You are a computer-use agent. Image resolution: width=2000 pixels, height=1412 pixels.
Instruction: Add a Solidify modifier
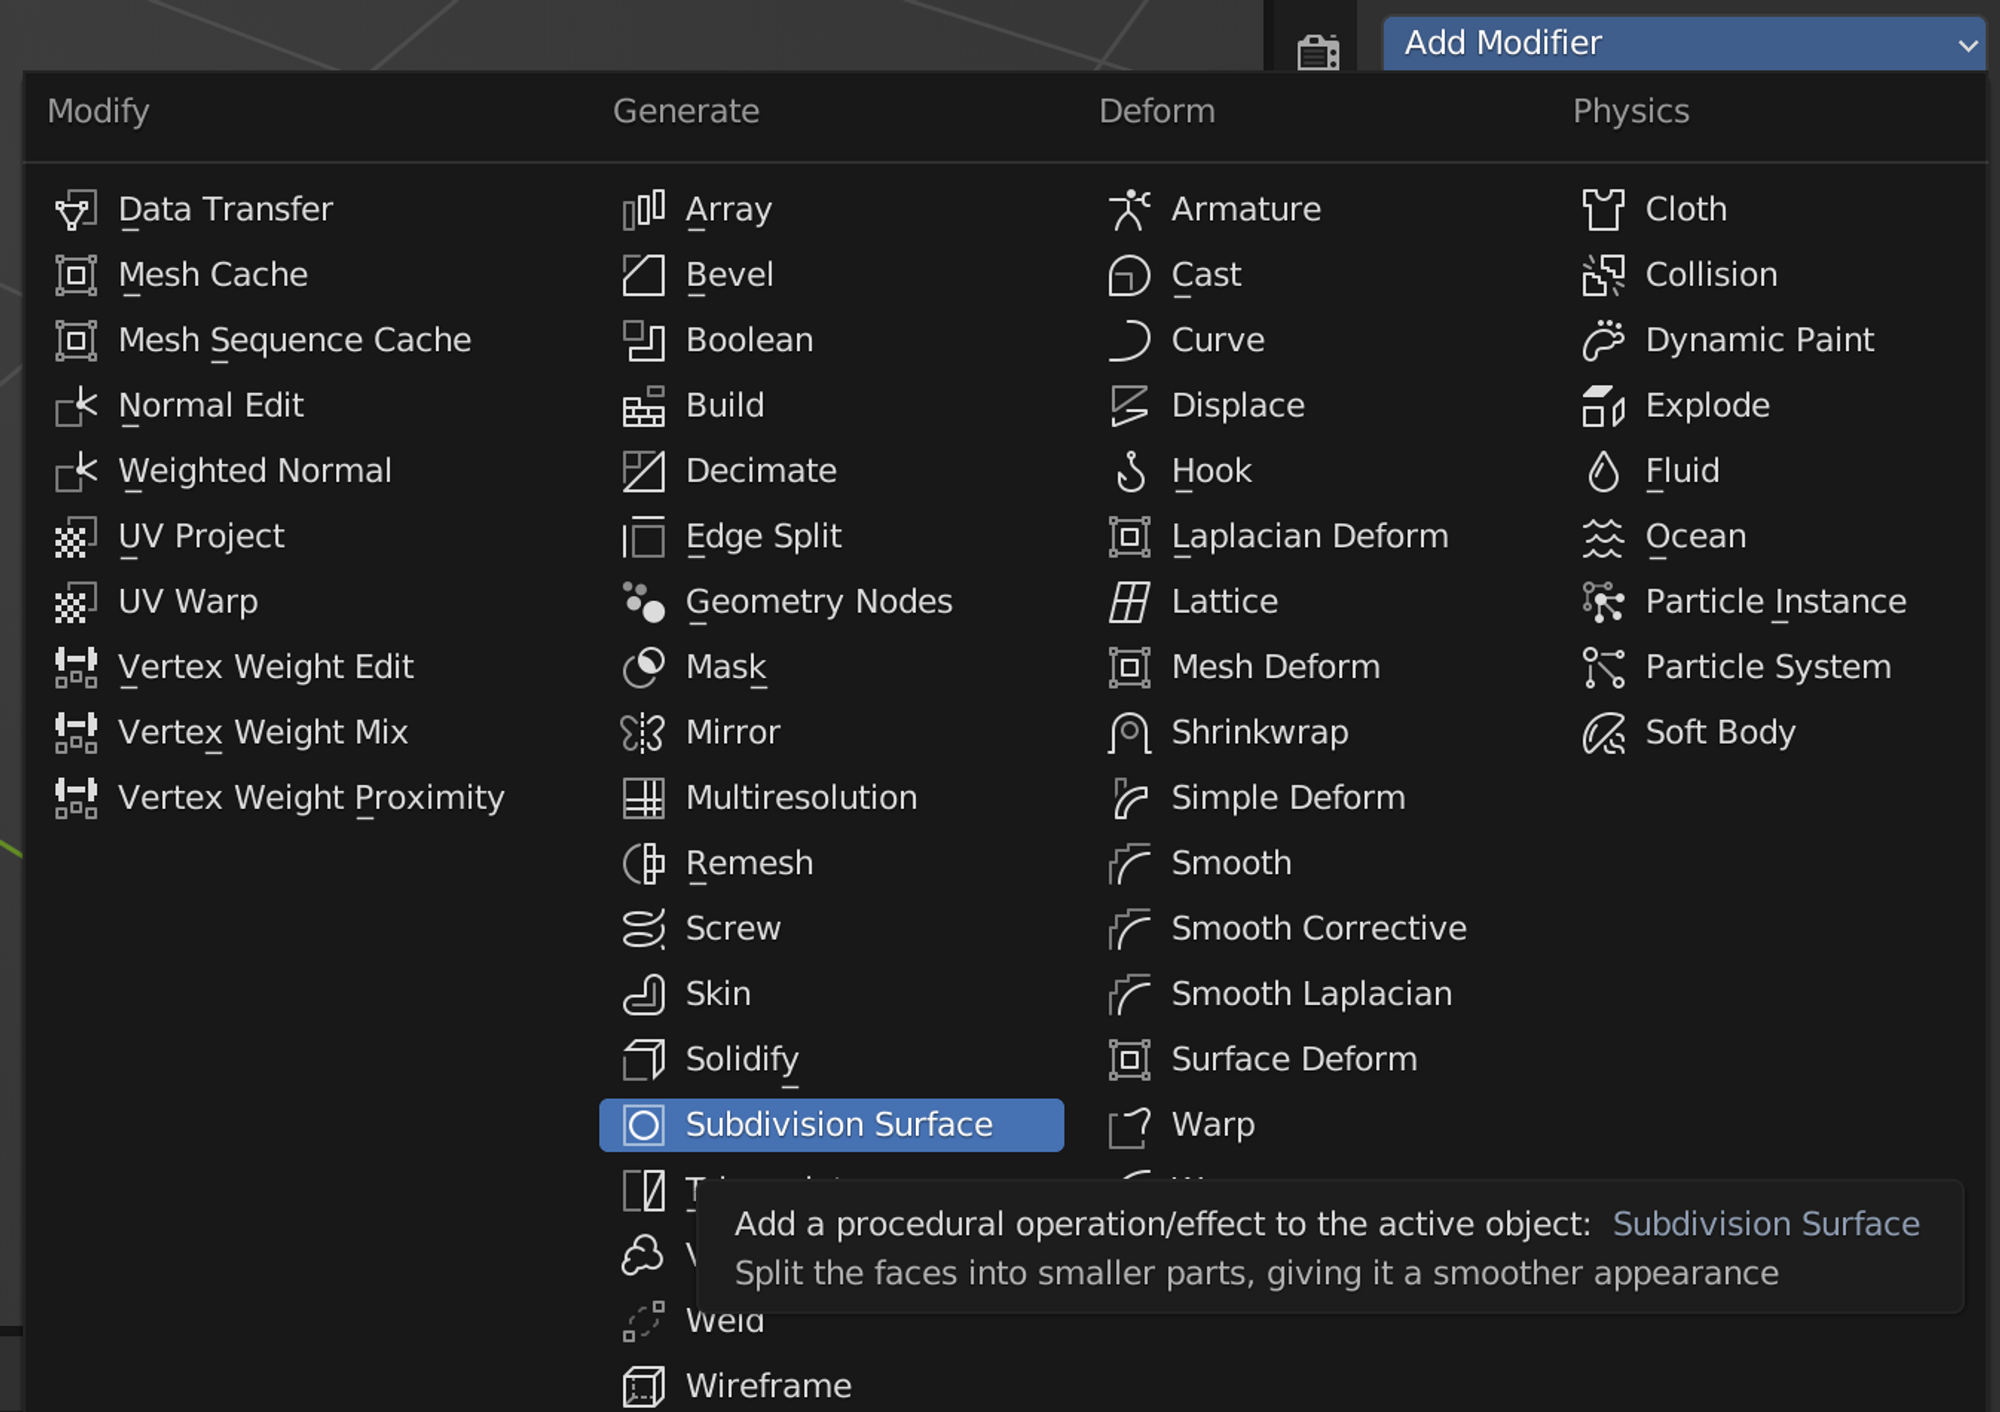[x=741, y=1059]
